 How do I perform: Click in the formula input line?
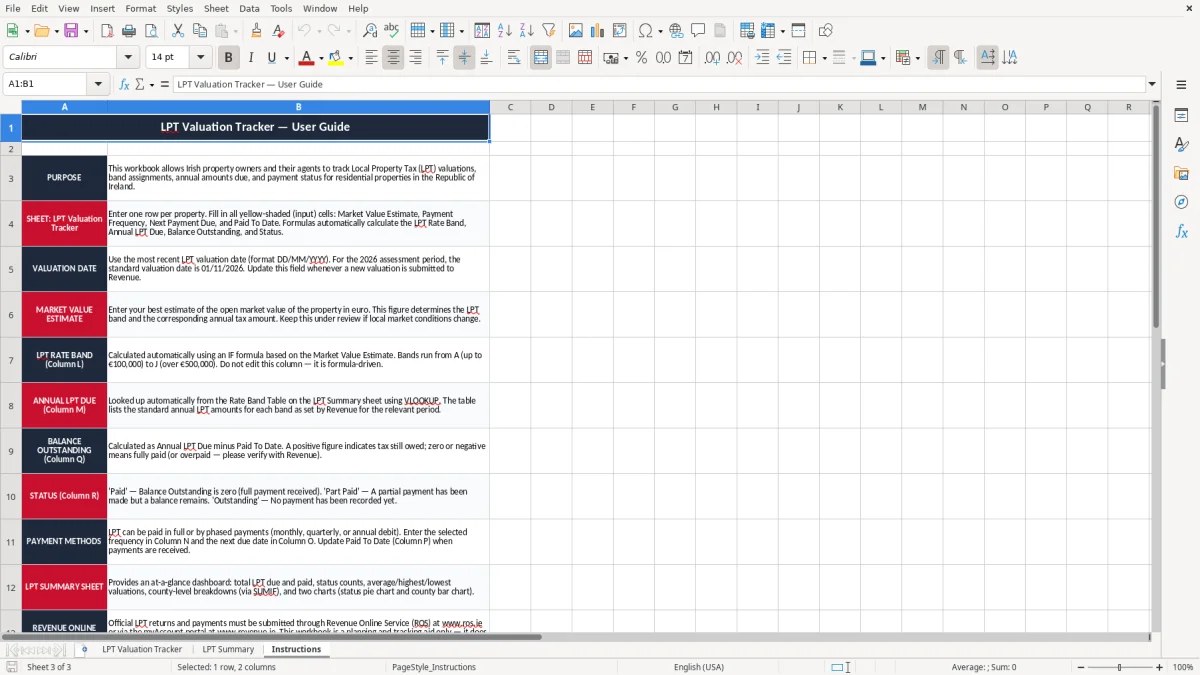[x=658, y=84]
